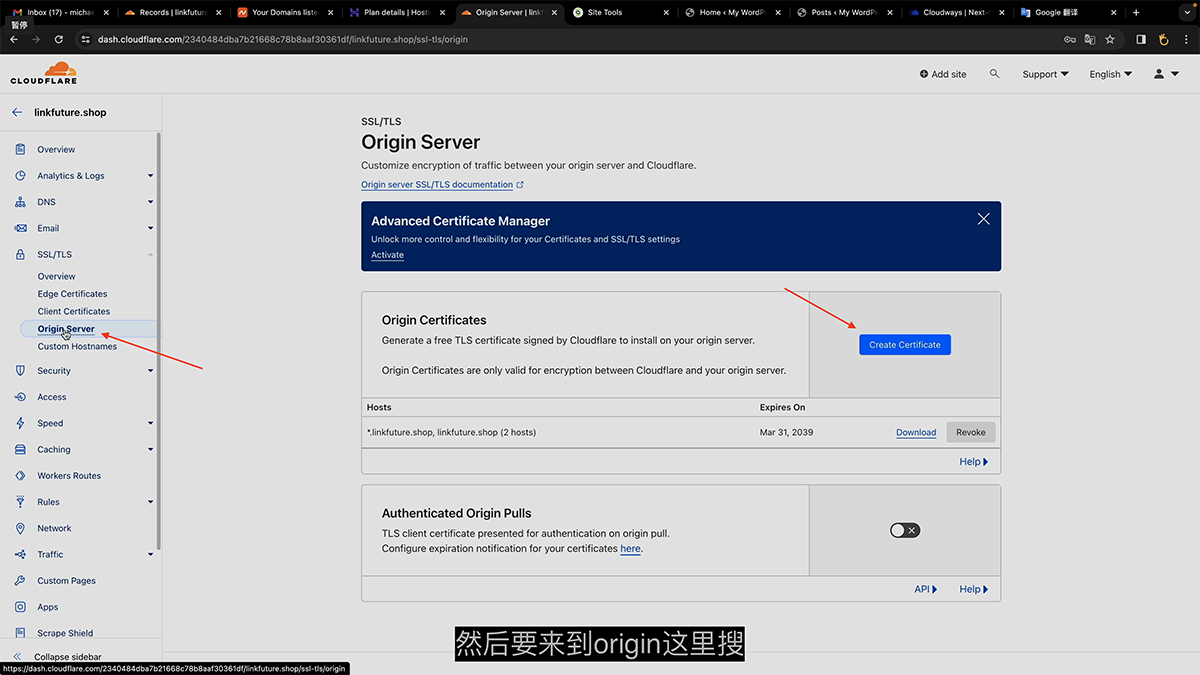Open a new browser tab
The width and height of the screenshot is (1200, 675).
pyautogui.click(x=1136, y=13)
